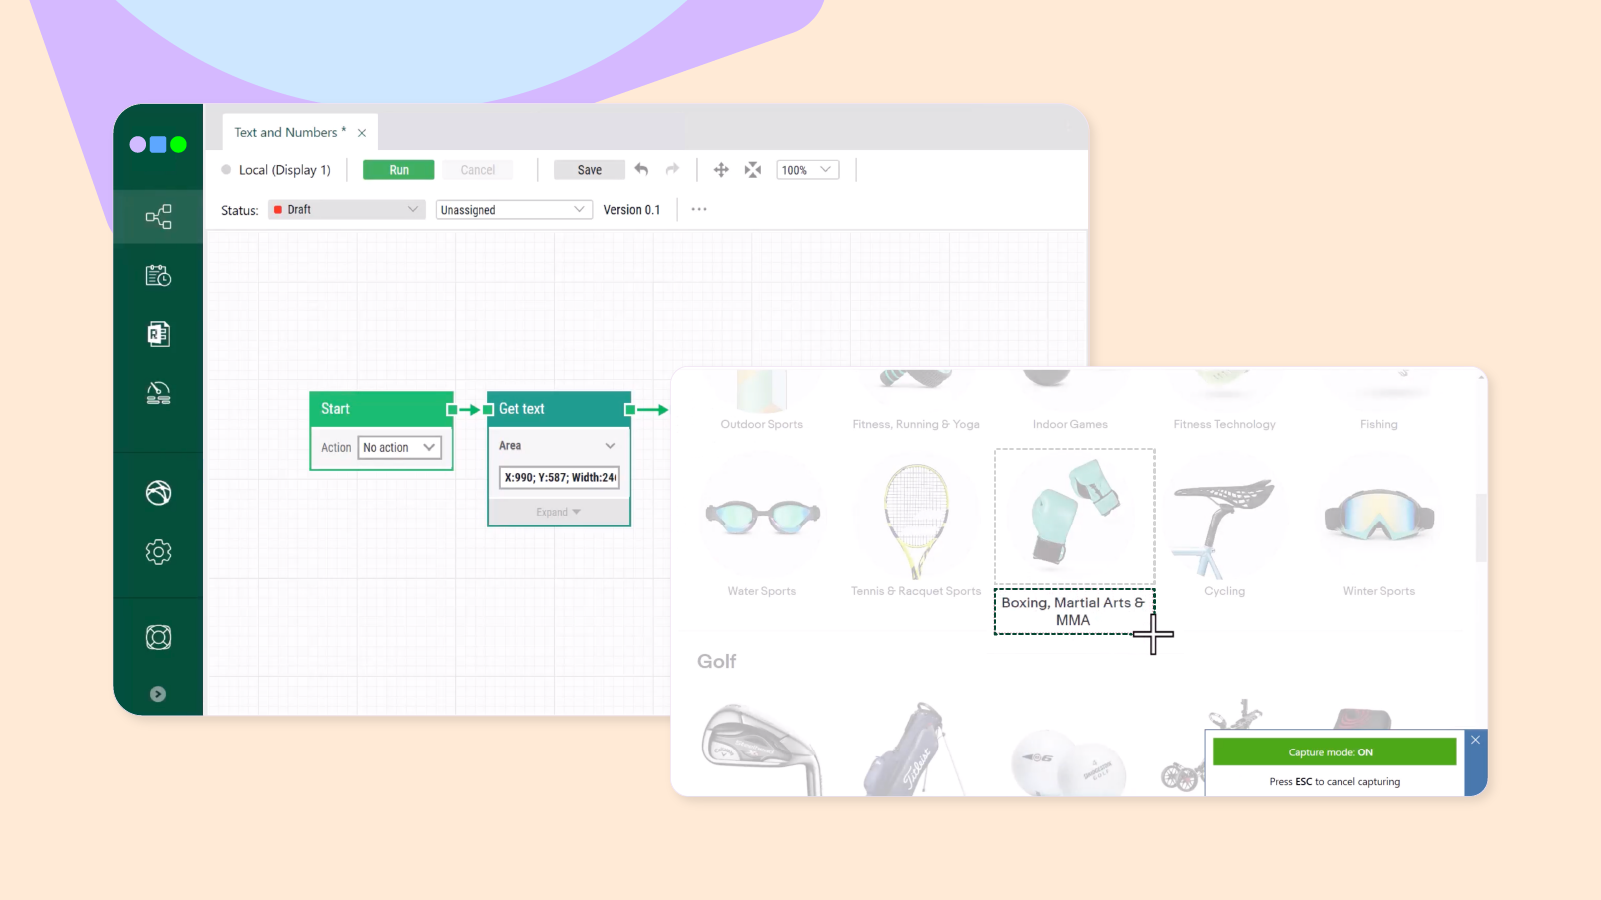
Task: Open the help lifebuoy sidebar icon
Action: coord(158,637)
